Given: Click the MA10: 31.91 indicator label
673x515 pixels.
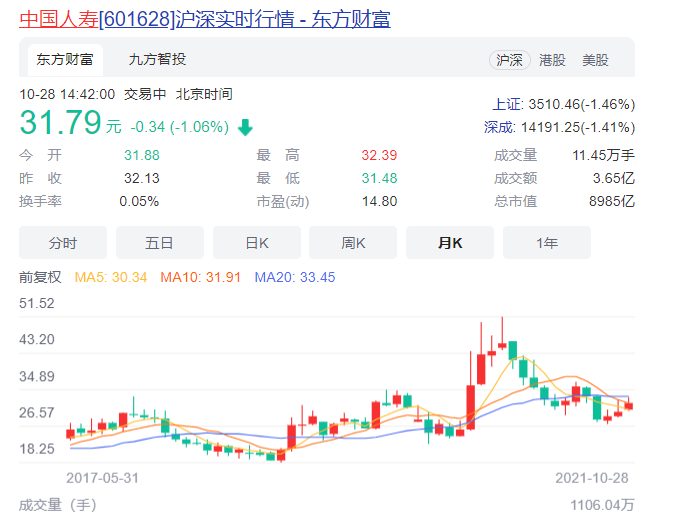Looking at the screenshot, I should (200, 277).
